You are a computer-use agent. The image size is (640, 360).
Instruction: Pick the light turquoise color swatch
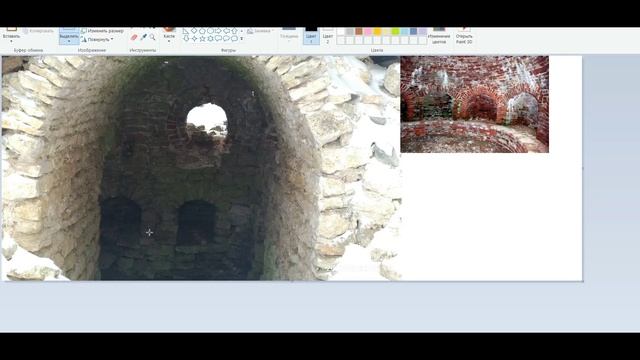[x=404, y=31]
